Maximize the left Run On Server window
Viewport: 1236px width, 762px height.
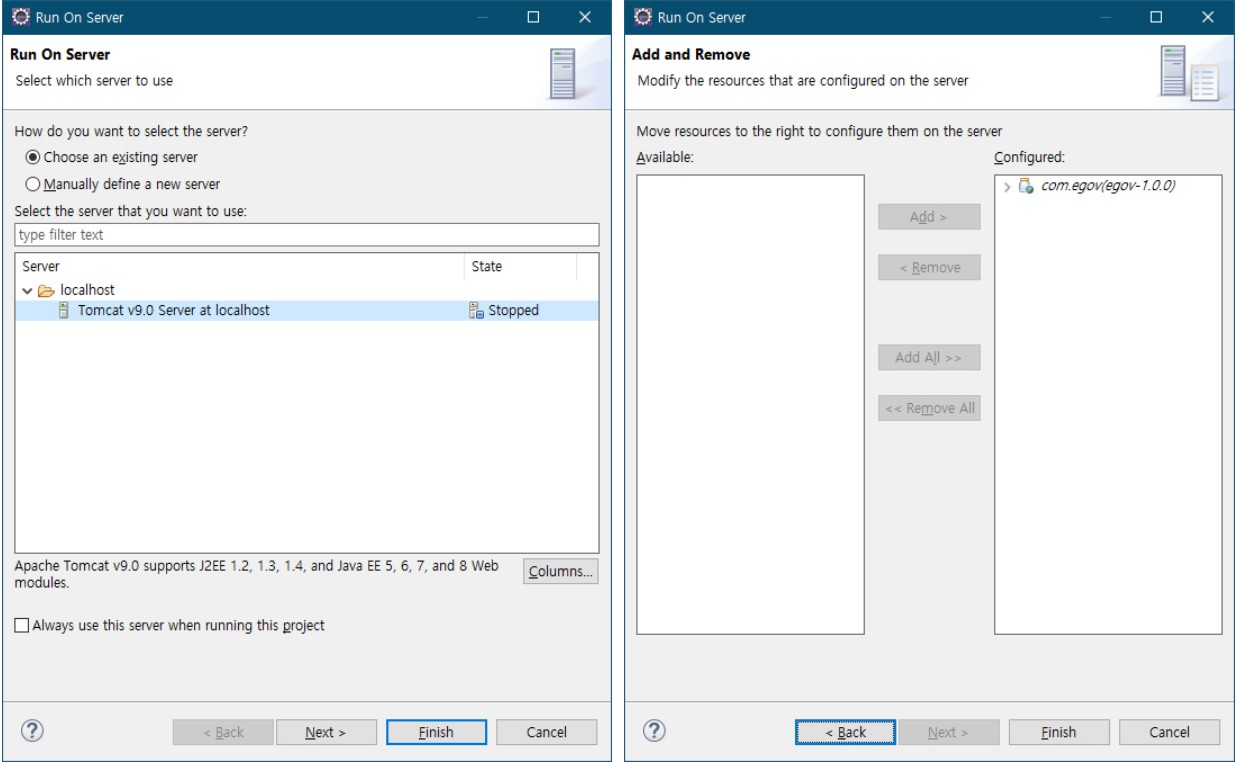click(x=533, y=17)
